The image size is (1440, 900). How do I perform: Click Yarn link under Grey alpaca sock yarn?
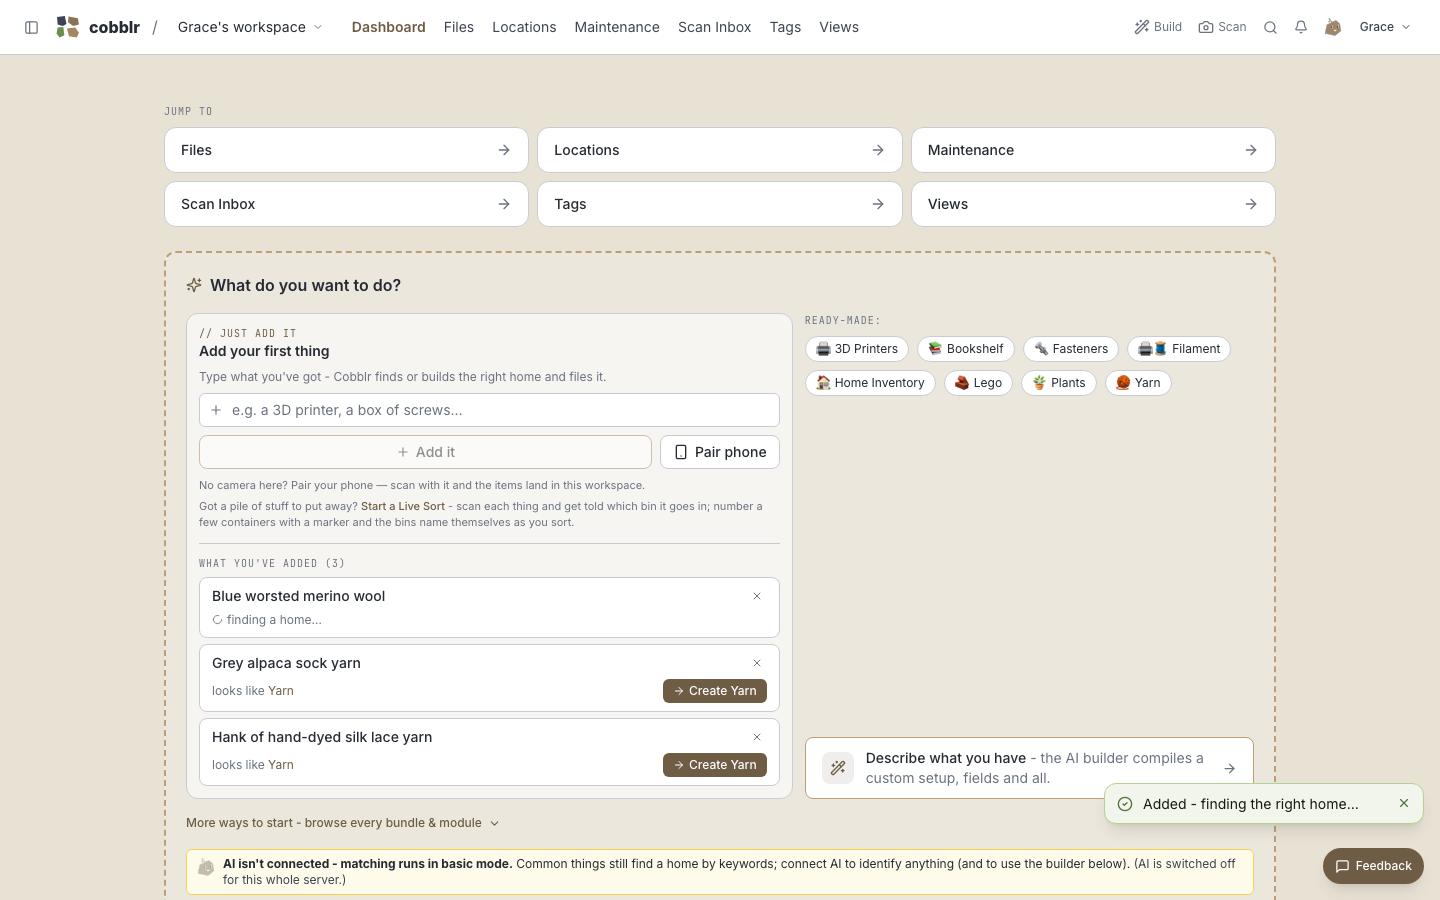click(281, 691)
